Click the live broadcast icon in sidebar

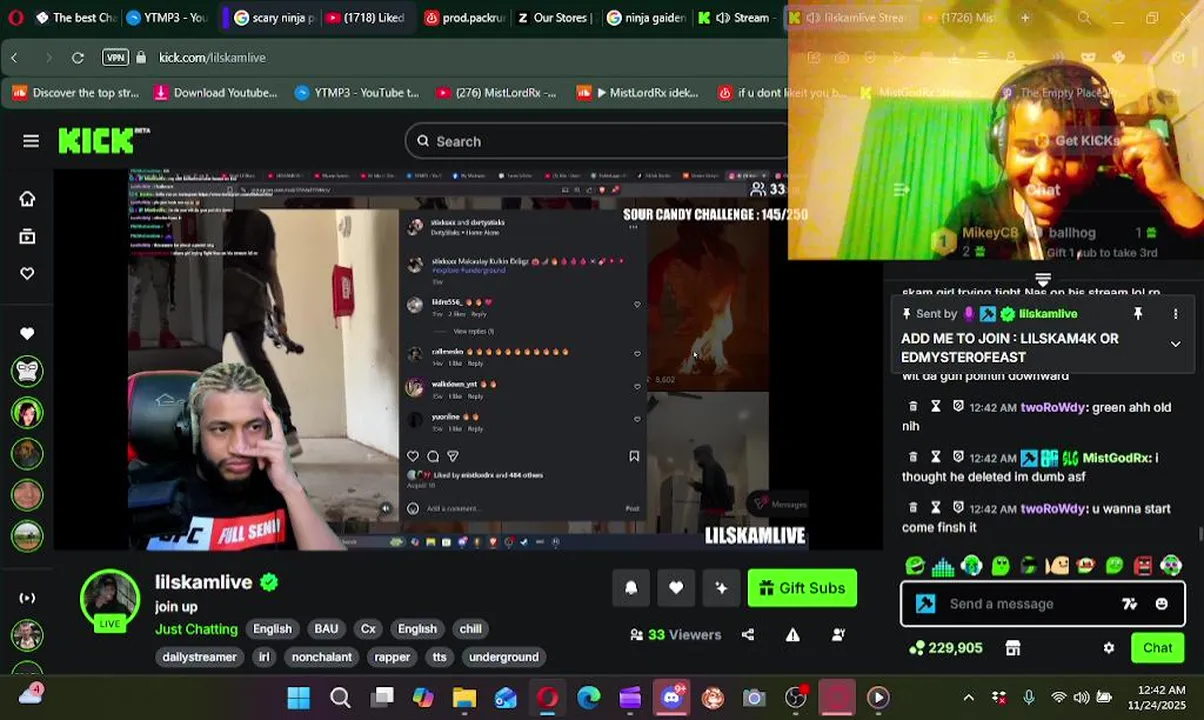point(27,598)
